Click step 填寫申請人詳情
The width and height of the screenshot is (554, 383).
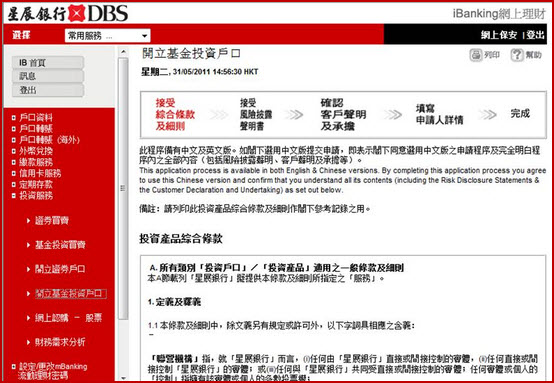[x=439, y=114]
